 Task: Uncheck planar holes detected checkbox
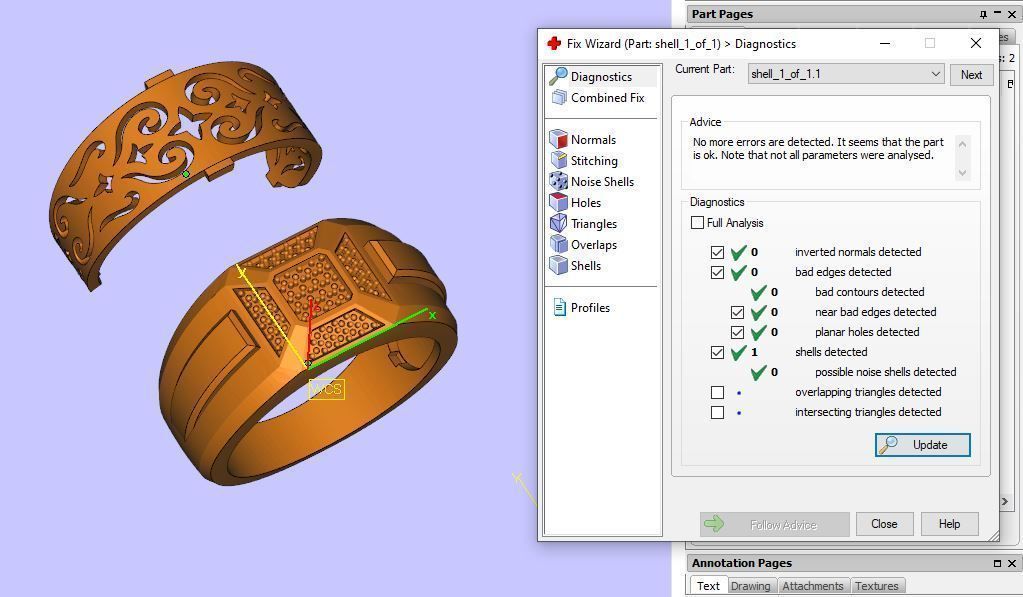point(737,332)
